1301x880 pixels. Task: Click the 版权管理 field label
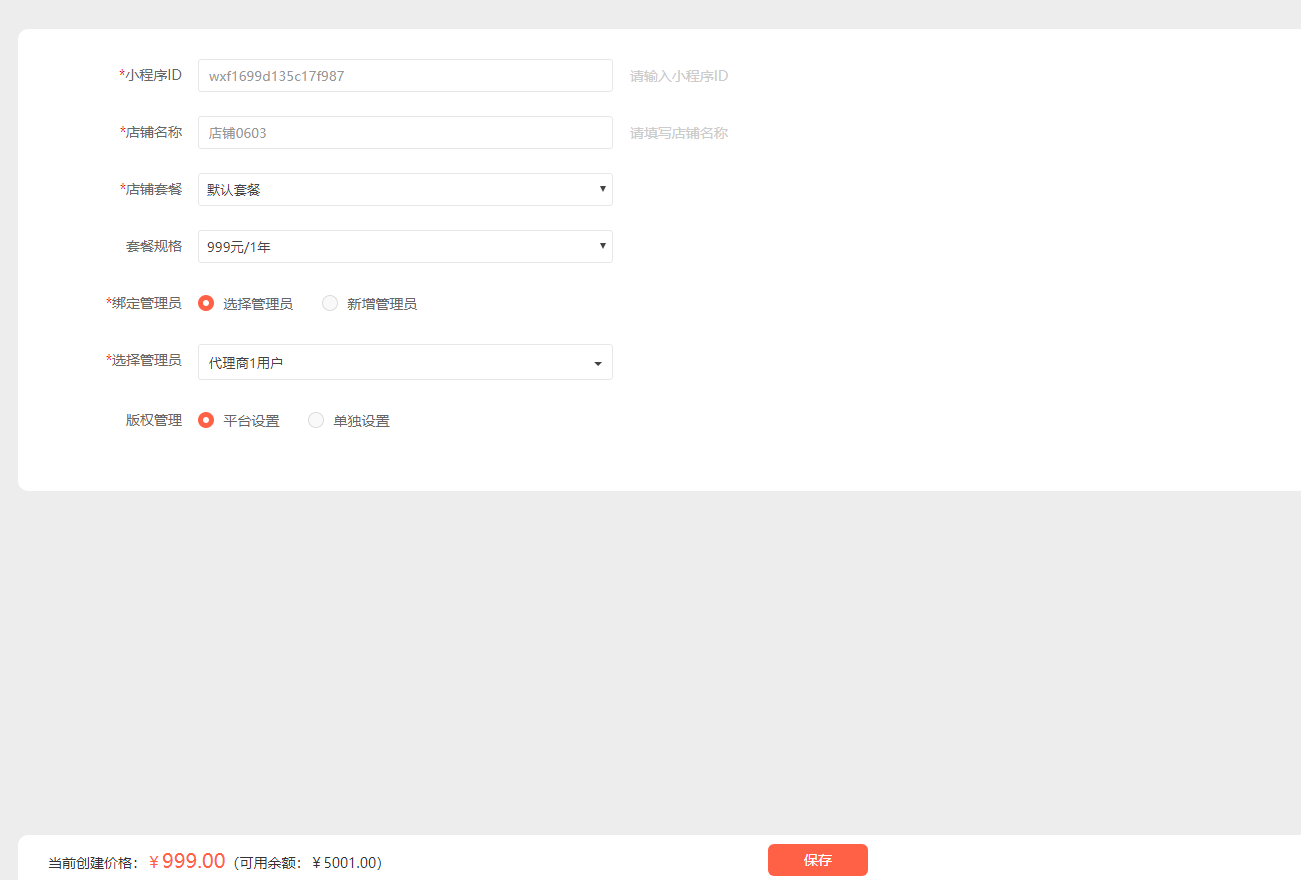(x=153, y=421)
